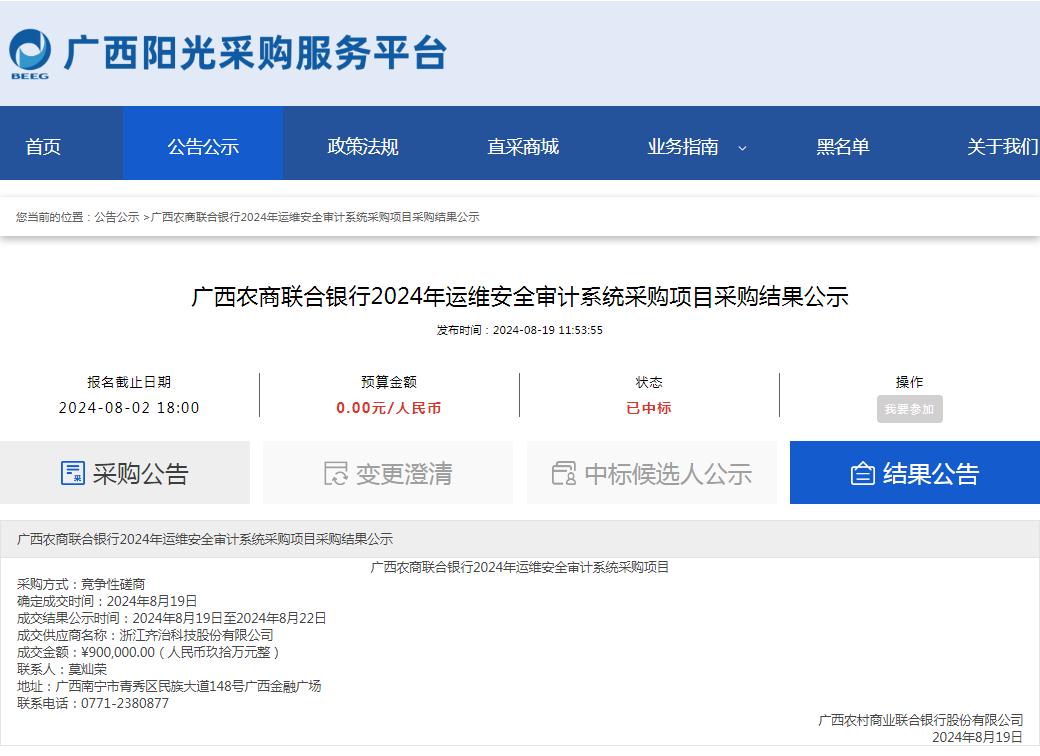Click the 预算金额 label
The height and width of the screenshot is (756, 1040).
coord(389,382)
